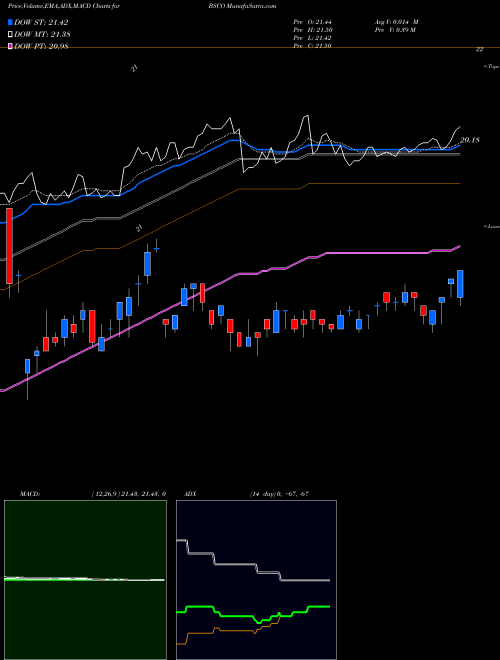Viewport: 500px width, 660px height.
Task: Click the Pre H: 21.50 value
Action: [x=313, y=30]
